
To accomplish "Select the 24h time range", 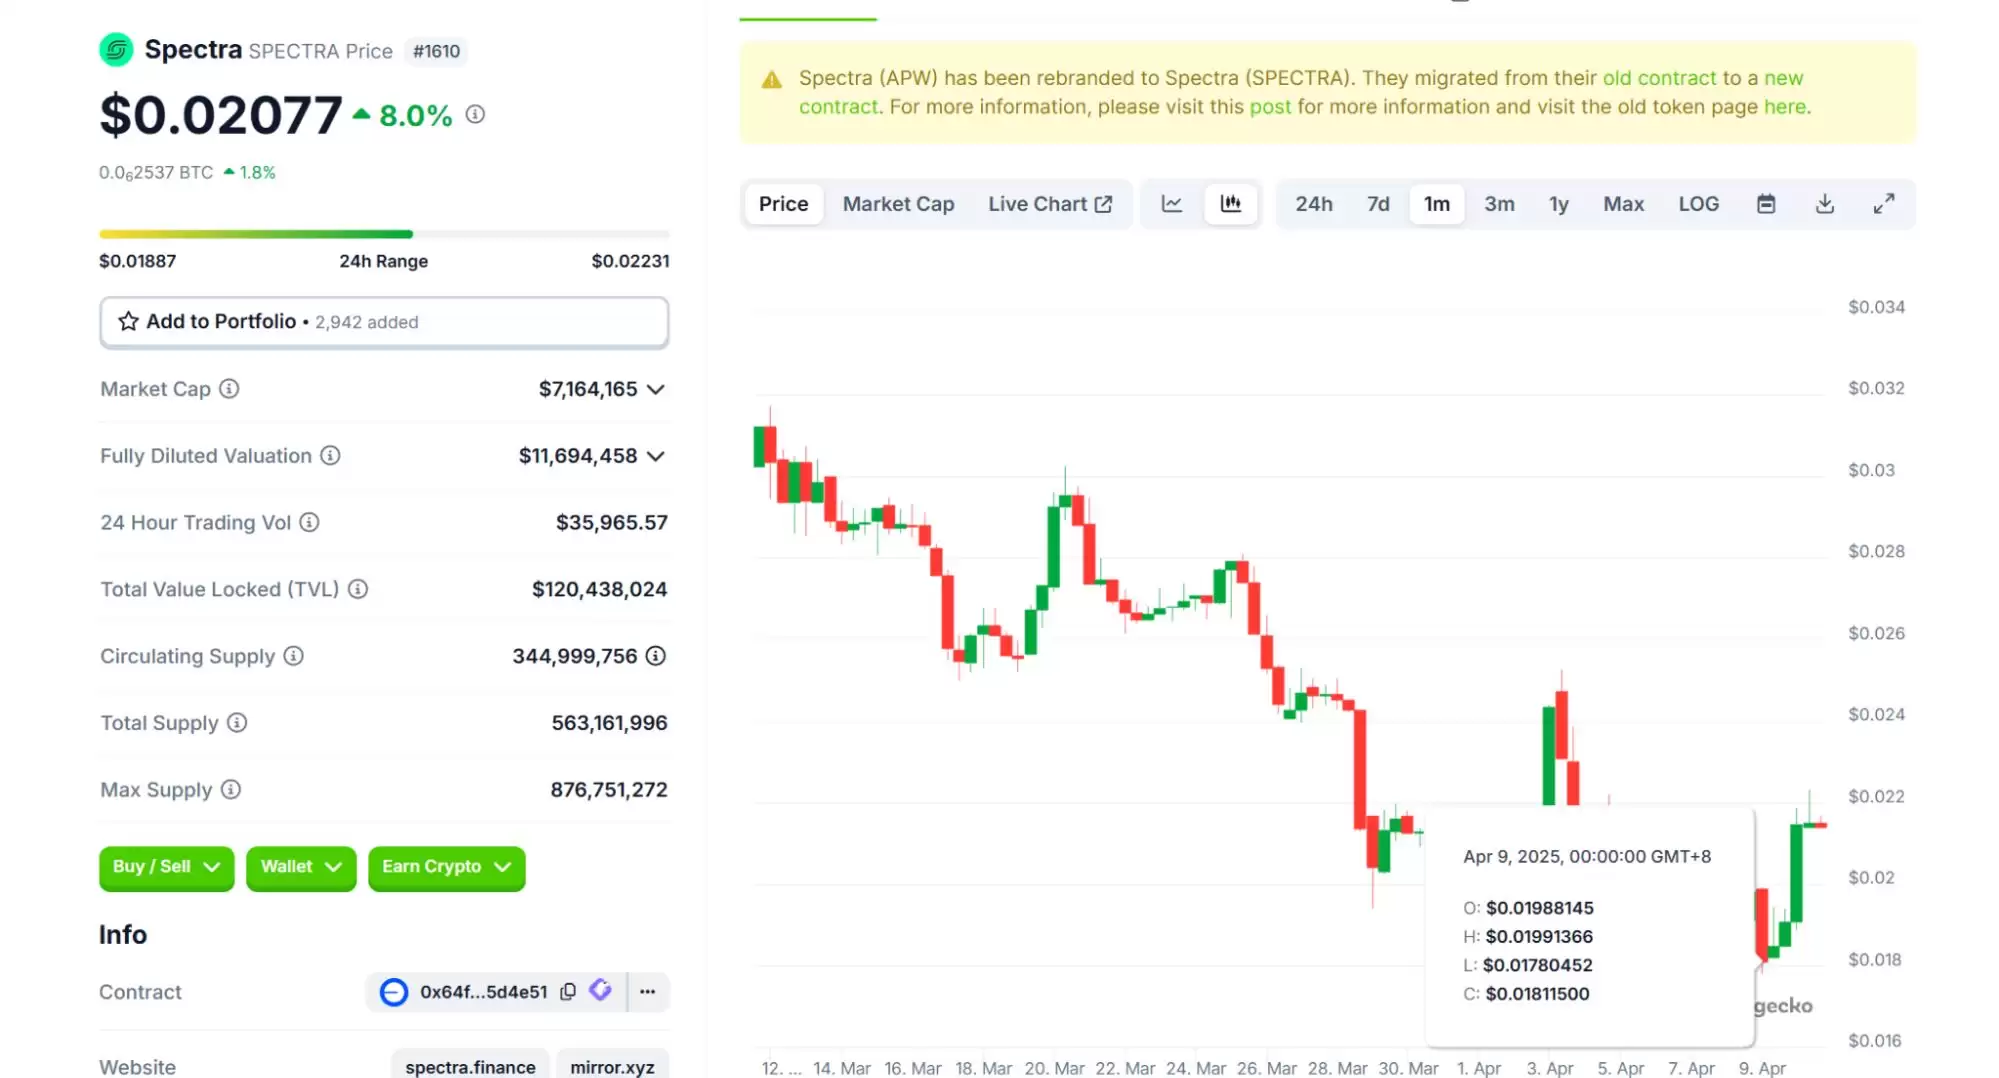I will click(x=1313, y=204).
